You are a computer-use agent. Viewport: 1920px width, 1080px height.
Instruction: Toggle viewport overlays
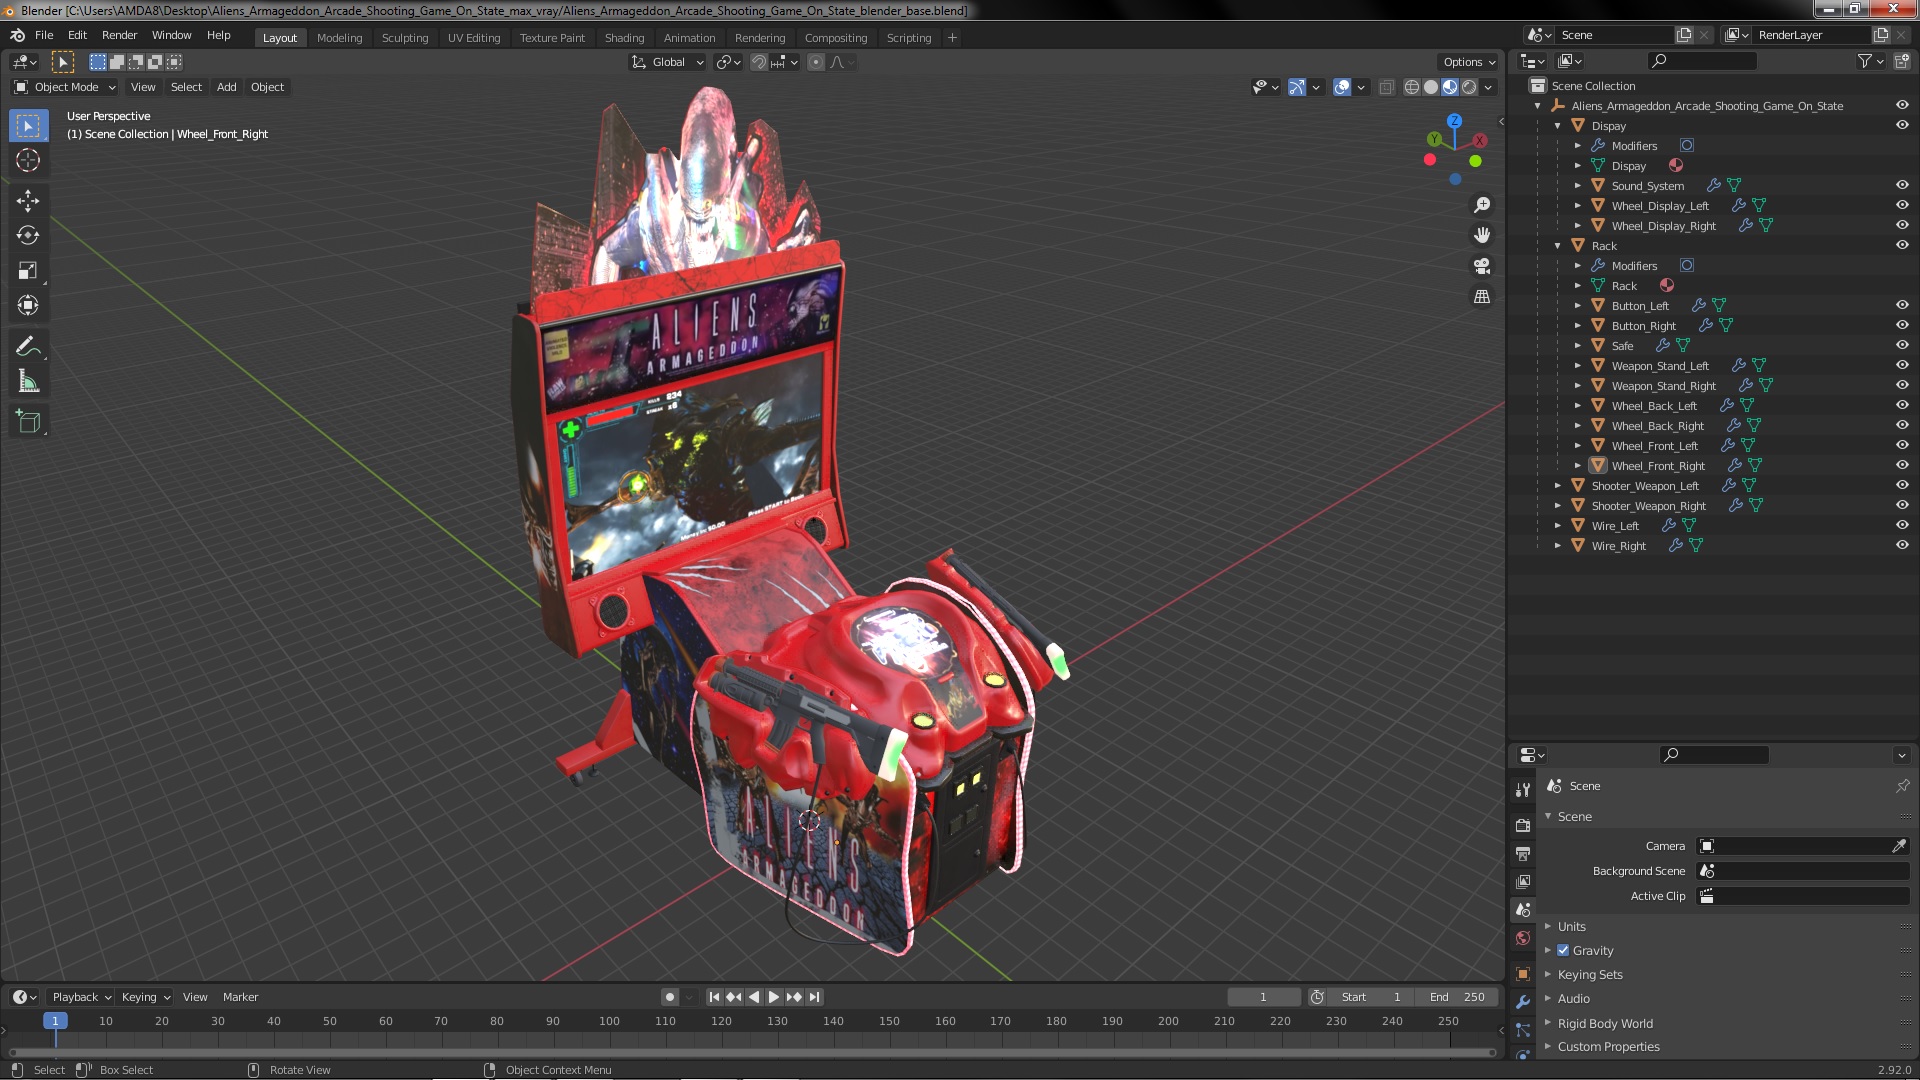(x=1342, y=87)
